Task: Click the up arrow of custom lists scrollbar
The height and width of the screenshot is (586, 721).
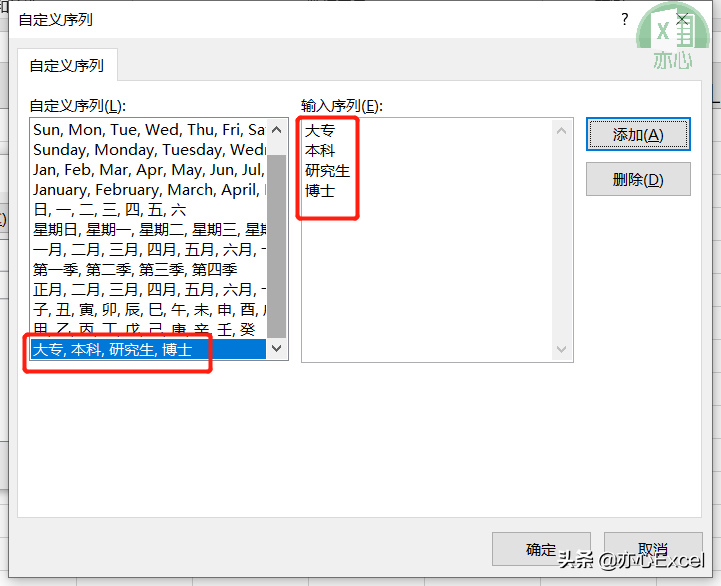Action: [276, 130]
